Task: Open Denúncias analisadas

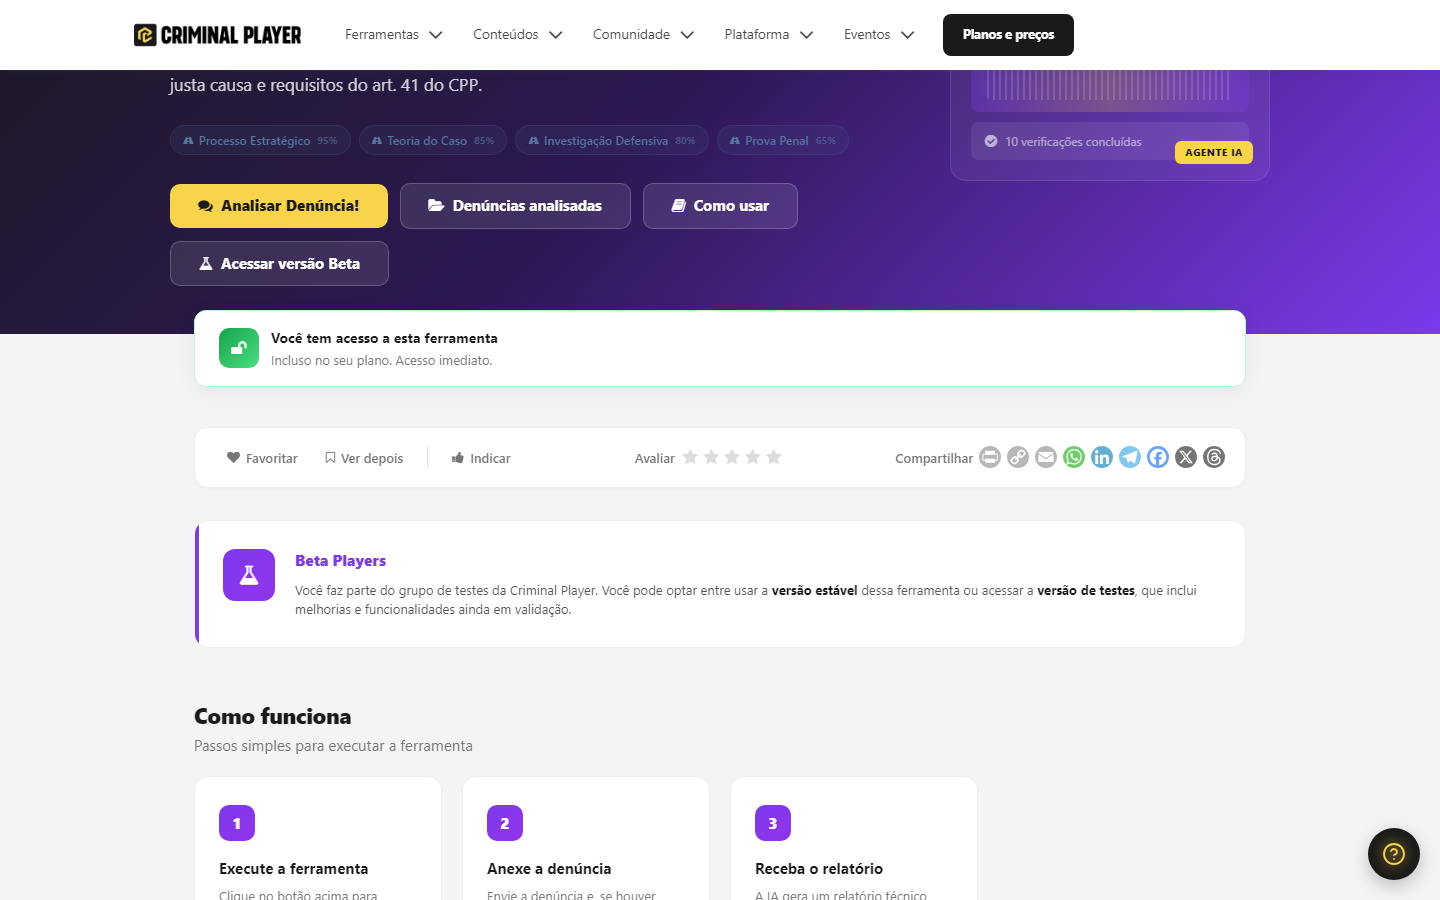Action: (x=515, y=206)
